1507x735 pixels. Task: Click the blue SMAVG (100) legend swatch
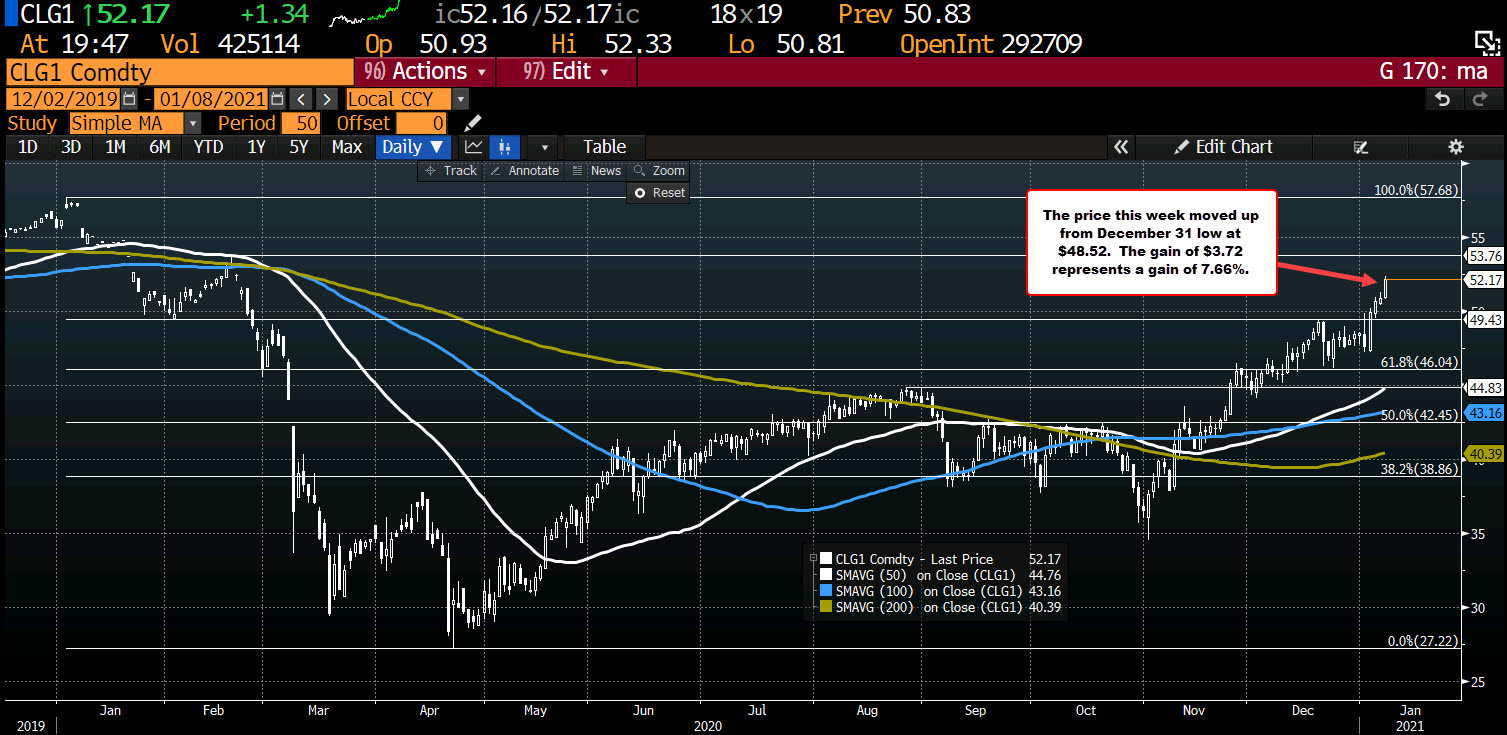tap(825, 591)
